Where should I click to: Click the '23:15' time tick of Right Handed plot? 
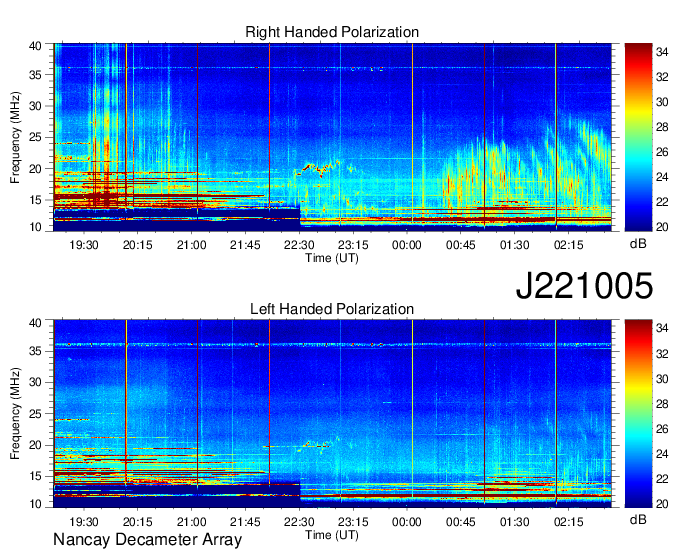[x=353, y=245]
